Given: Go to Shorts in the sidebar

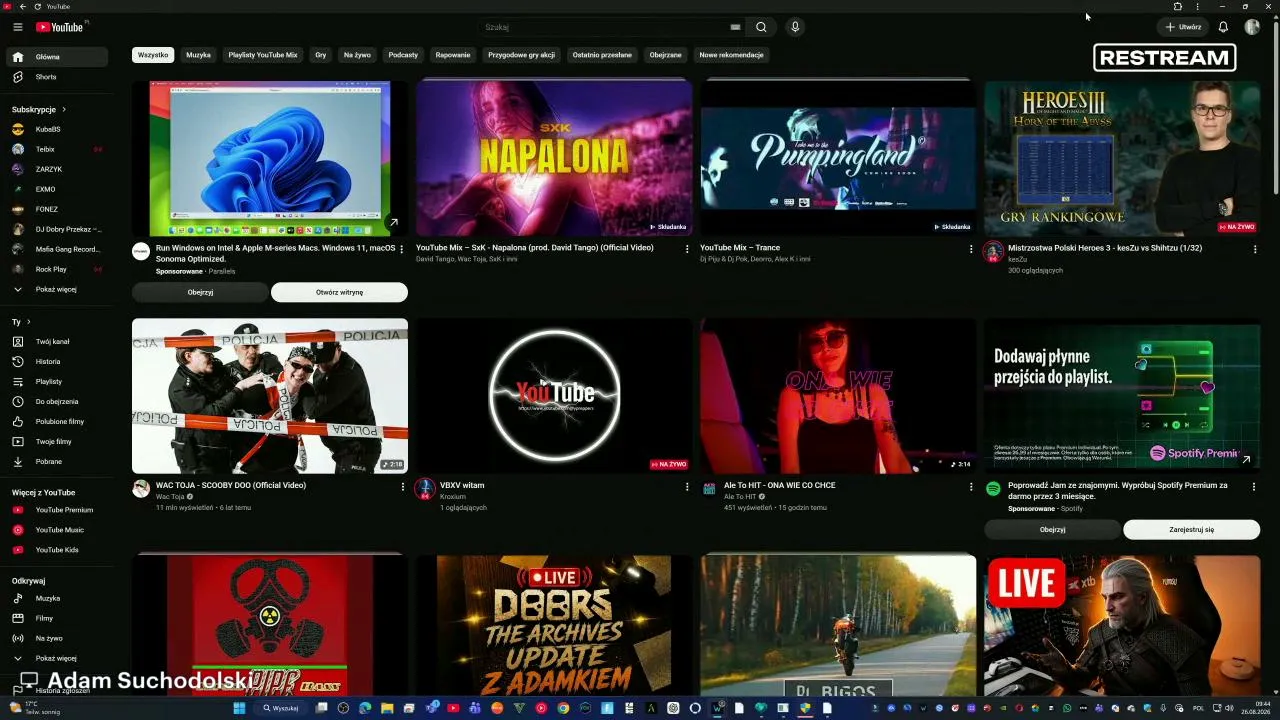Looking at the screenshot, I should 57,77.
